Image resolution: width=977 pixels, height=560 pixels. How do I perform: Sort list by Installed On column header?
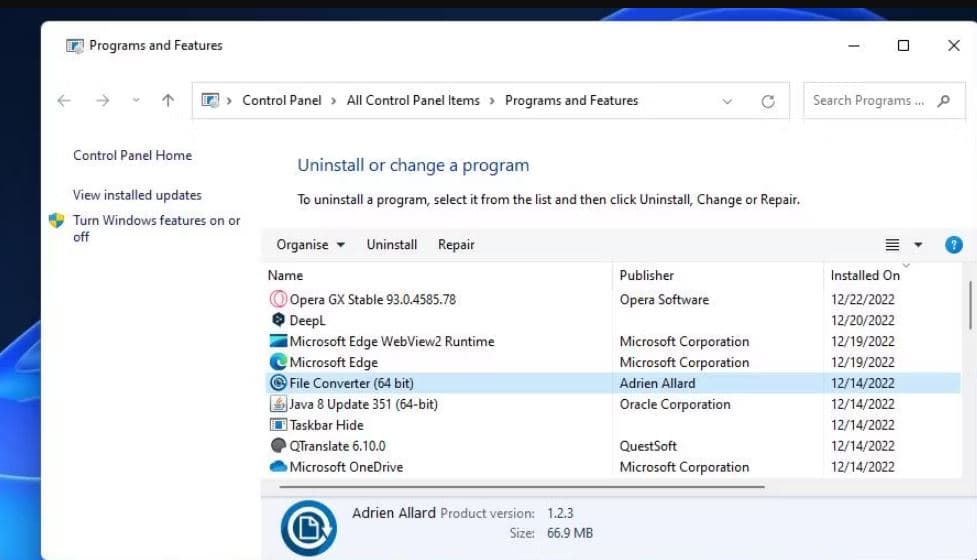865,275
